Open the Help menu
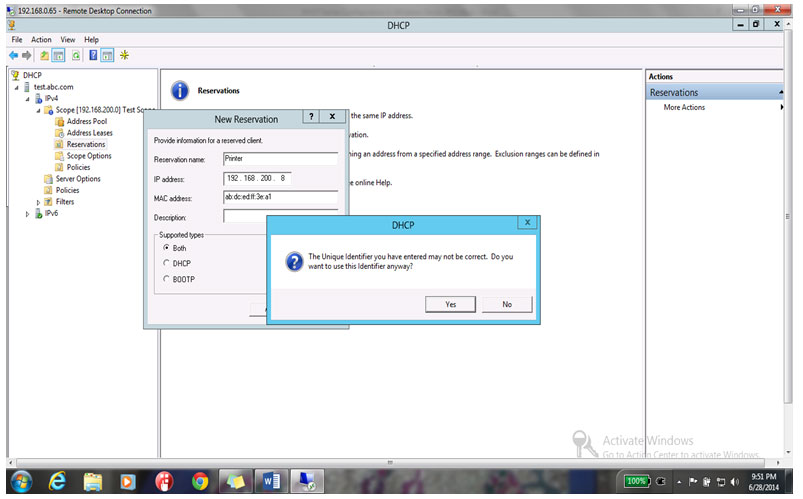Viewport: 803px width, 499px height. pyautogui.click(x=91, y=39)
